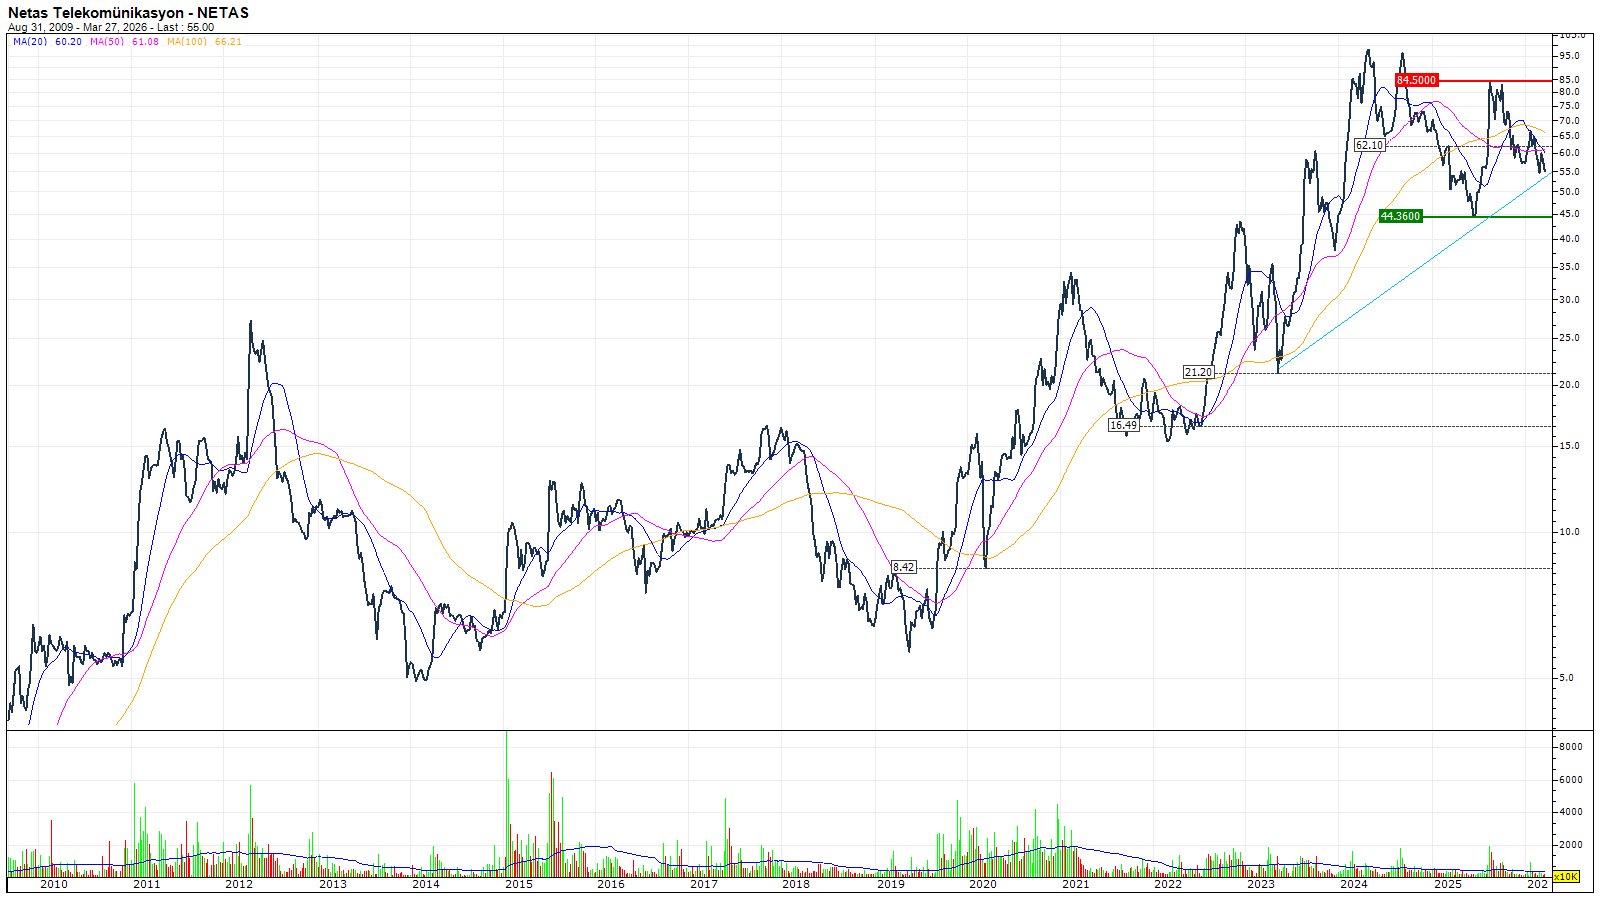
Task: Select the MA(100) 66.21 legend label
Action: click(204, 42)
